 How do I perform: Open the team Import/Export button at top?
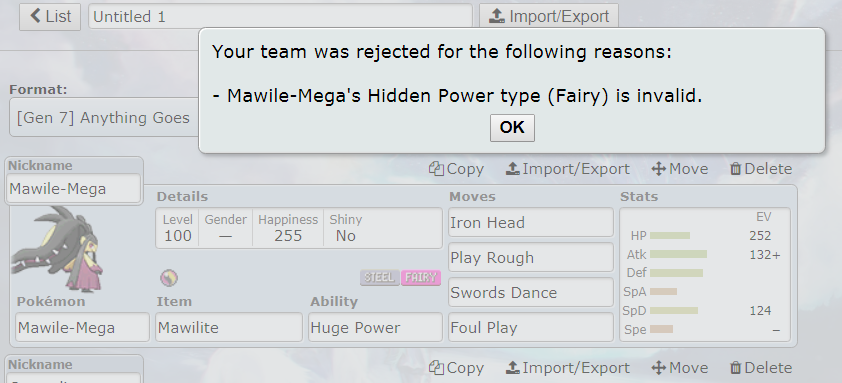coord(549,17)
